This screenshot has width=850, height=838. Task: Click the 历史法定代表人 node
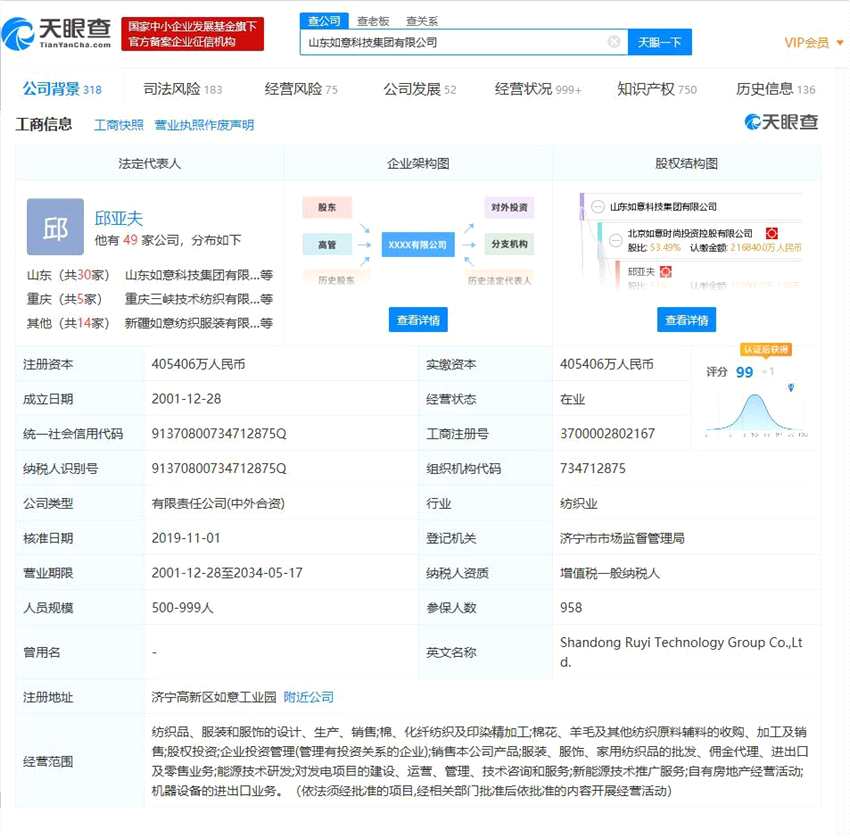[499, 280]
